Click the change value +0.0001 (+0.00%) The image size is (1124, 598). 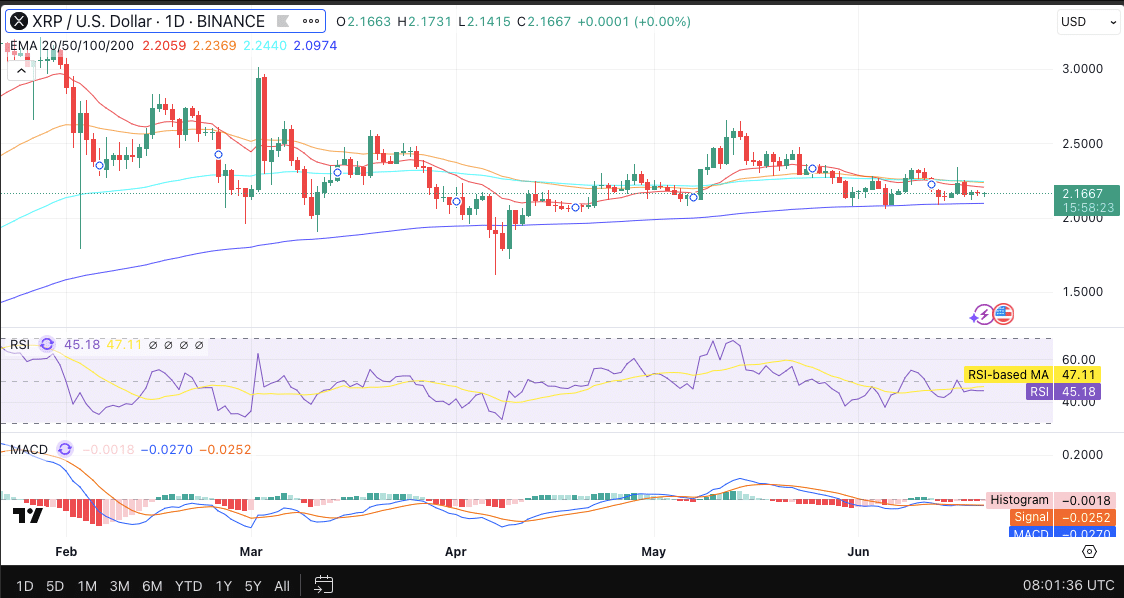point(634,22)
